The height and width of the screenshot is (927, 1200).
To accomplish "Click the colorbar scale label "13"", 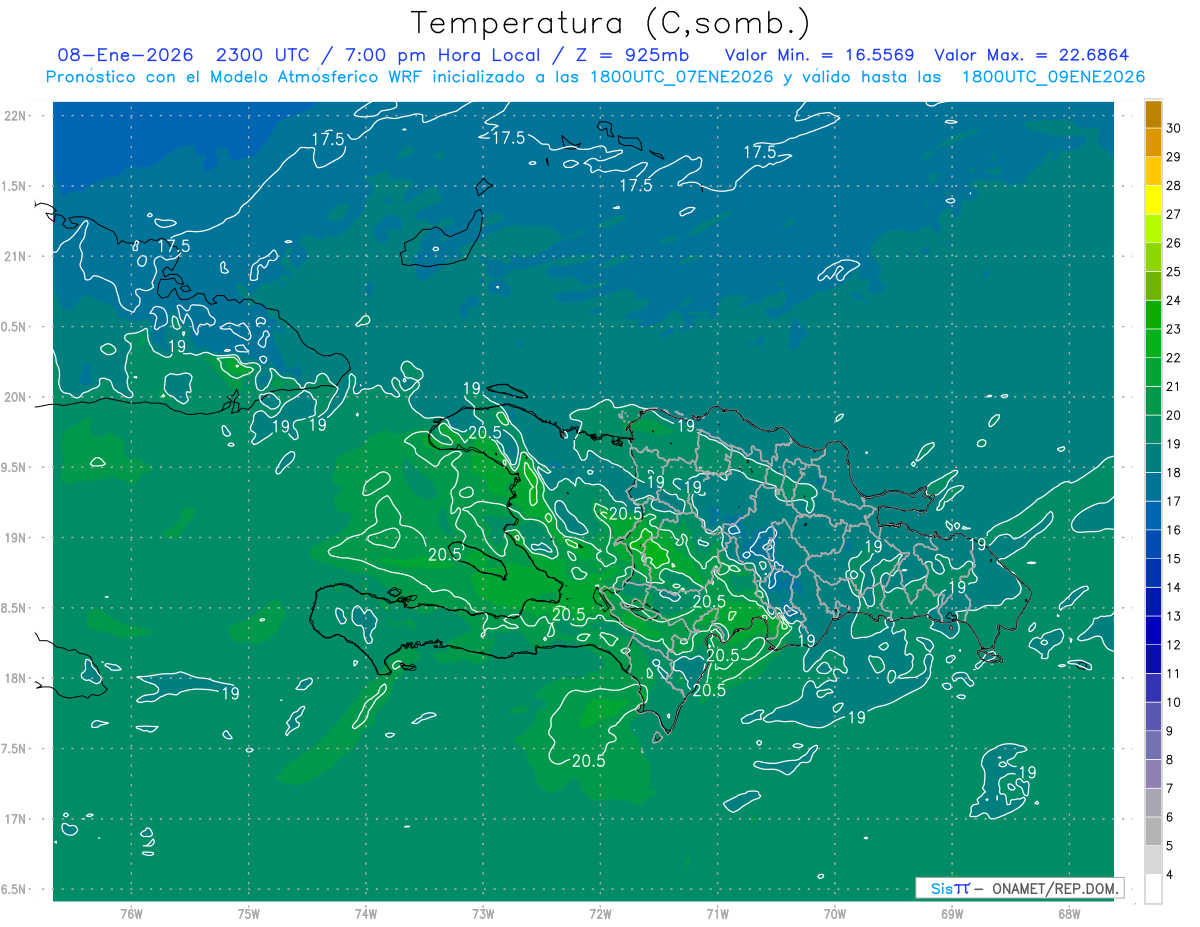I will click(x=1175, y=616).
